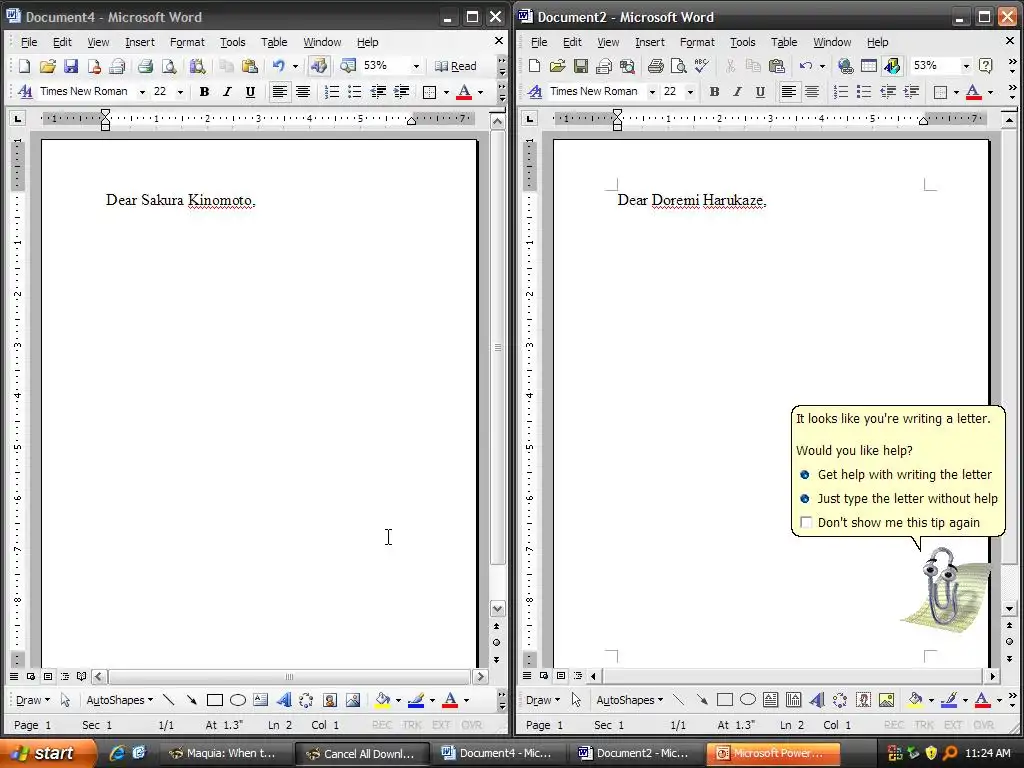Screen dimensions: 1024x768
Task: Click Font Color button in Document4 Formatting toolbar
Action: tap(464, 91)
